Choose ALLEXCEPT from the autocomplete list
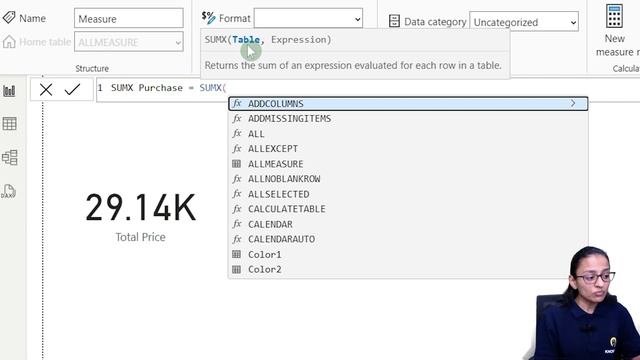The height and width of the screenshot is (360, 640). pos(408,149)
